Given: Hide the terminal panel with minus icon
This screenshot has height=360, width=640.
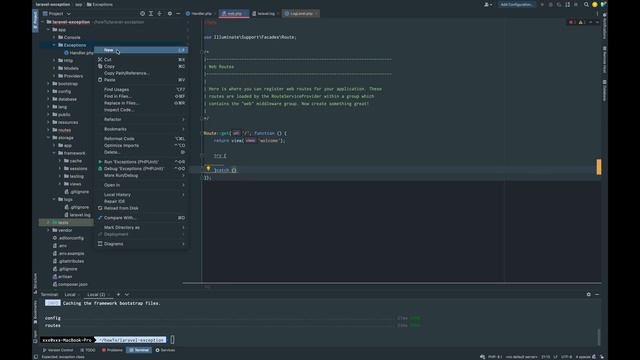Looking at the screenshot, I should pos(597,294).
